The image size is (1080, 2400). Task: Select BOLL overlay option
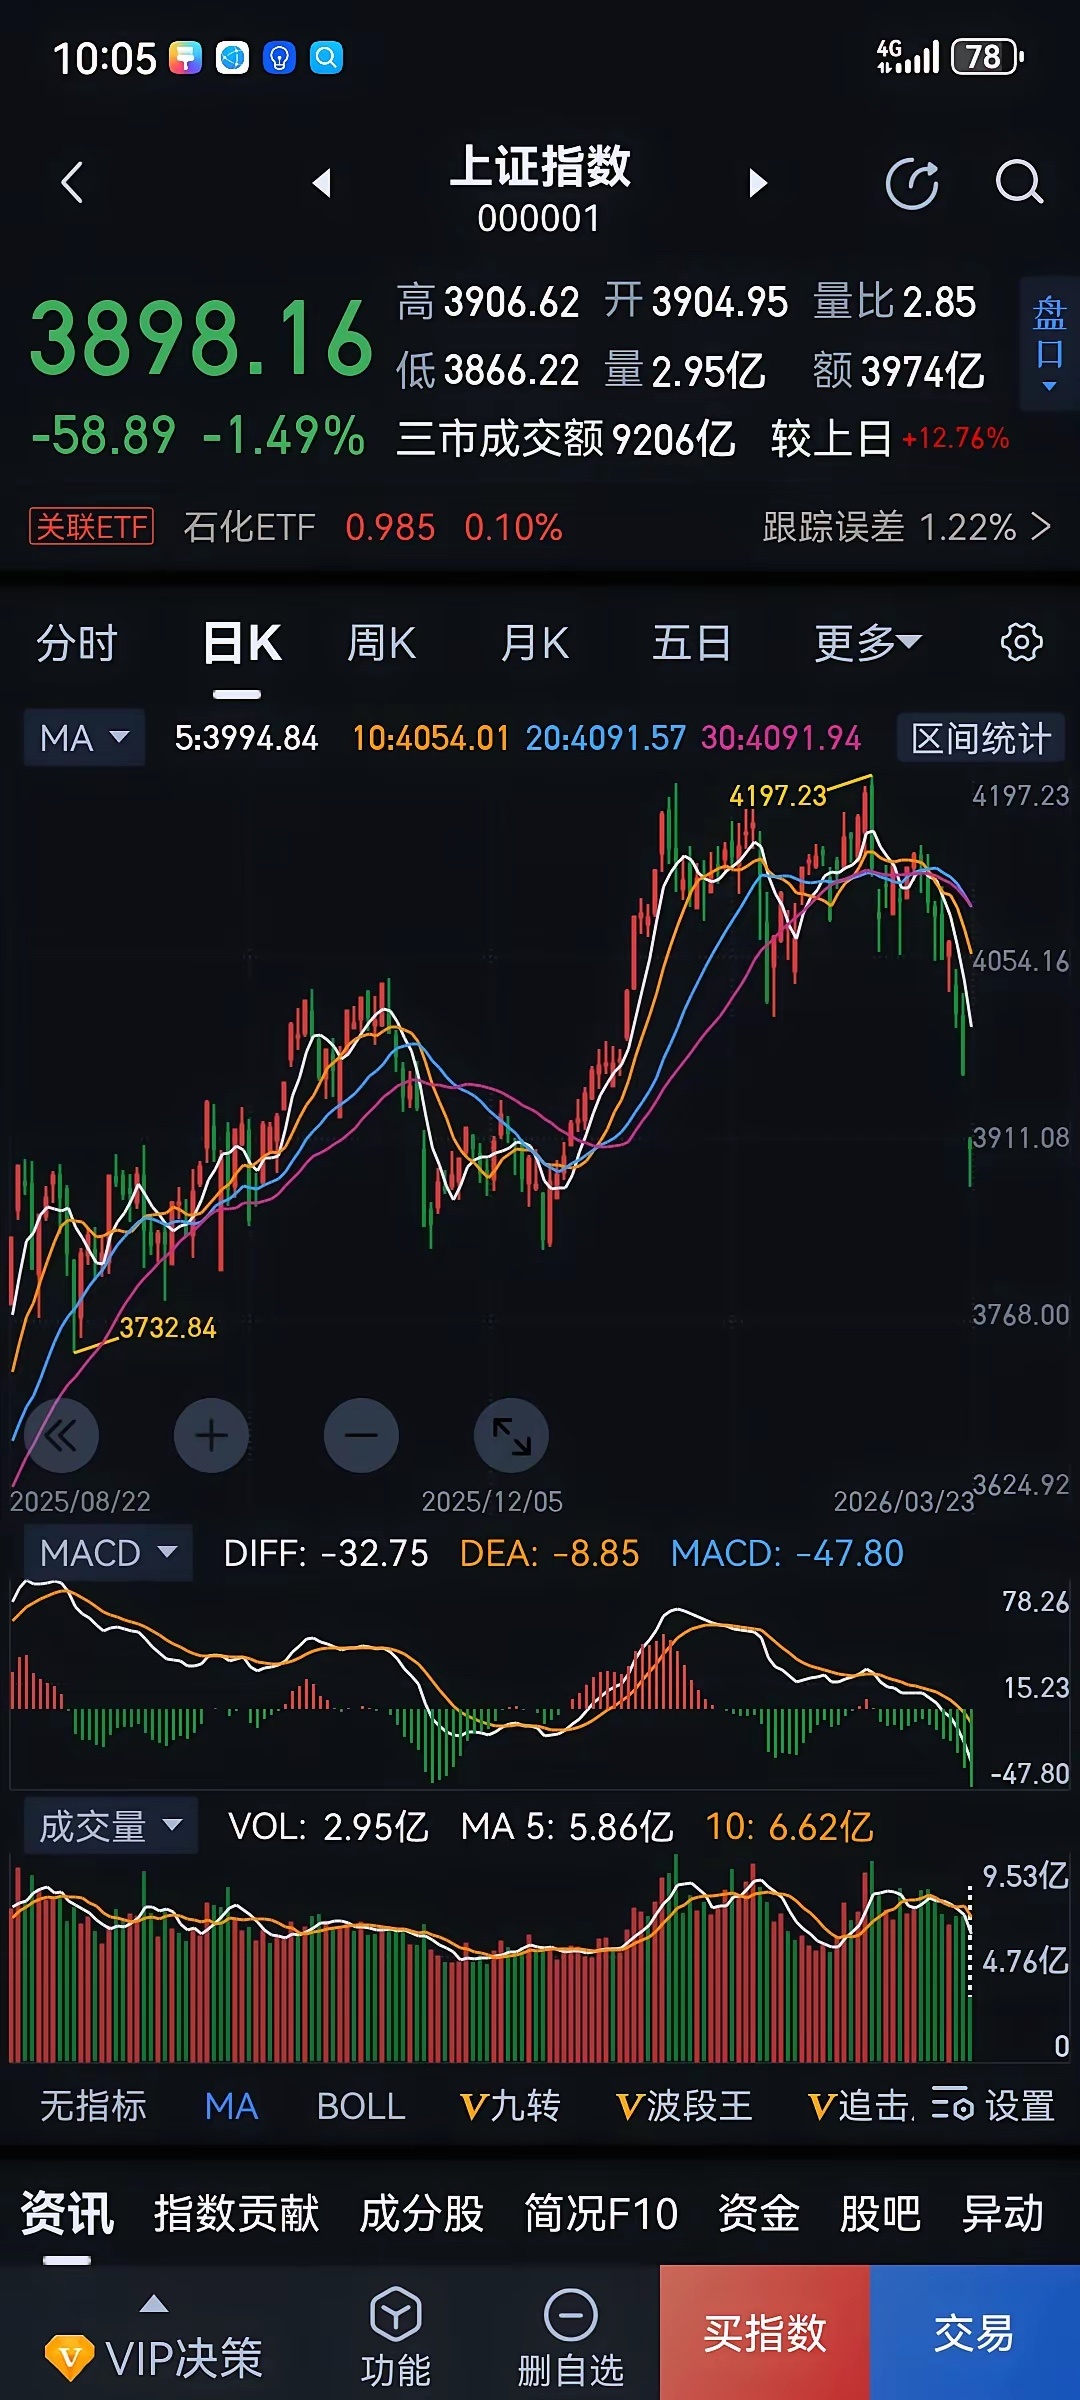point(361,2106)
